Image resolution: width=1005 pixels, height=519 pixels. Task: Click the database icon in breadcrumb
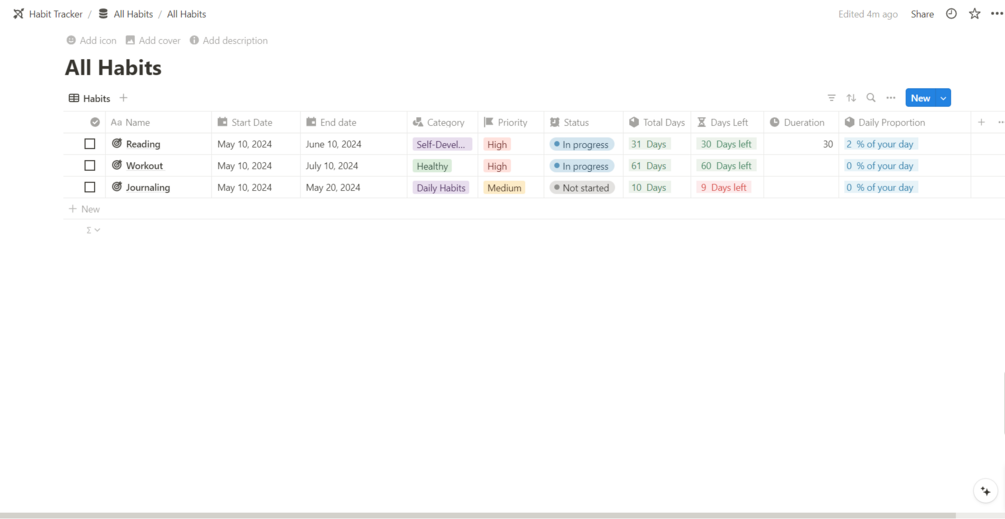pyautogui.click(x=103, y=13)
